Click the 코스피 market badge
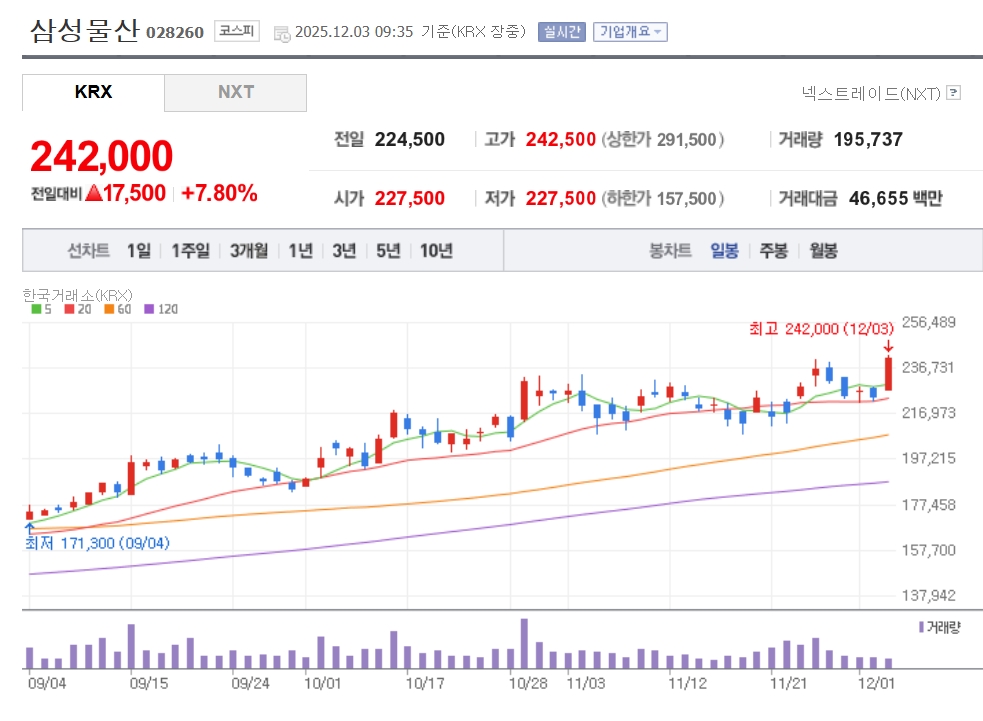The image size is (983, 721). tap(237, 31)
